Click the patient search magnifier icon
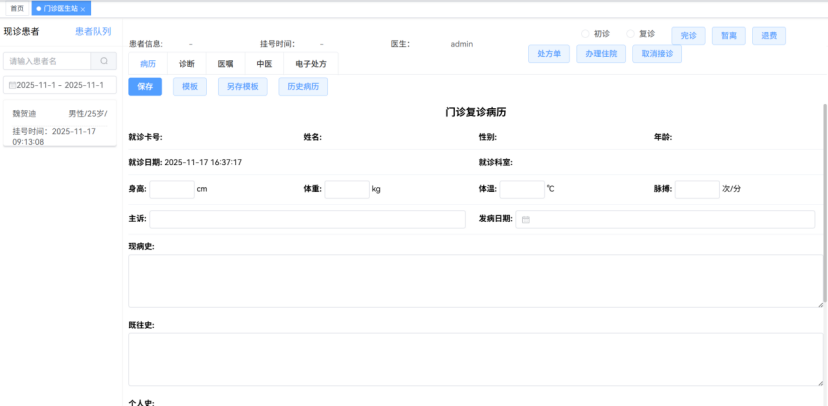This screenshot has height=406, width=828. (x=104, y=61)
